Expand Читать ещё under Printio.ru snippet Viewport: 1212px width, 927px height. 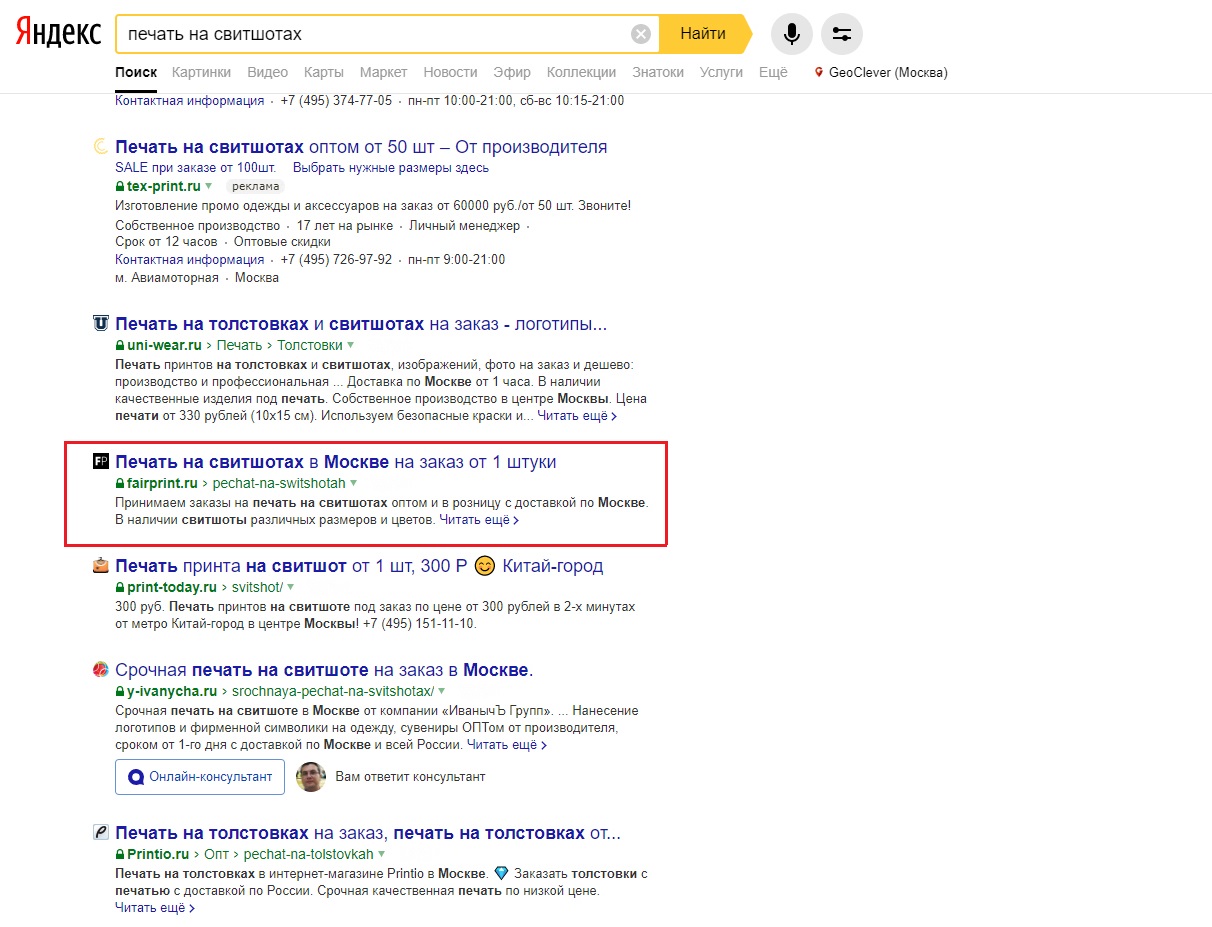click(x=155, y=908)
